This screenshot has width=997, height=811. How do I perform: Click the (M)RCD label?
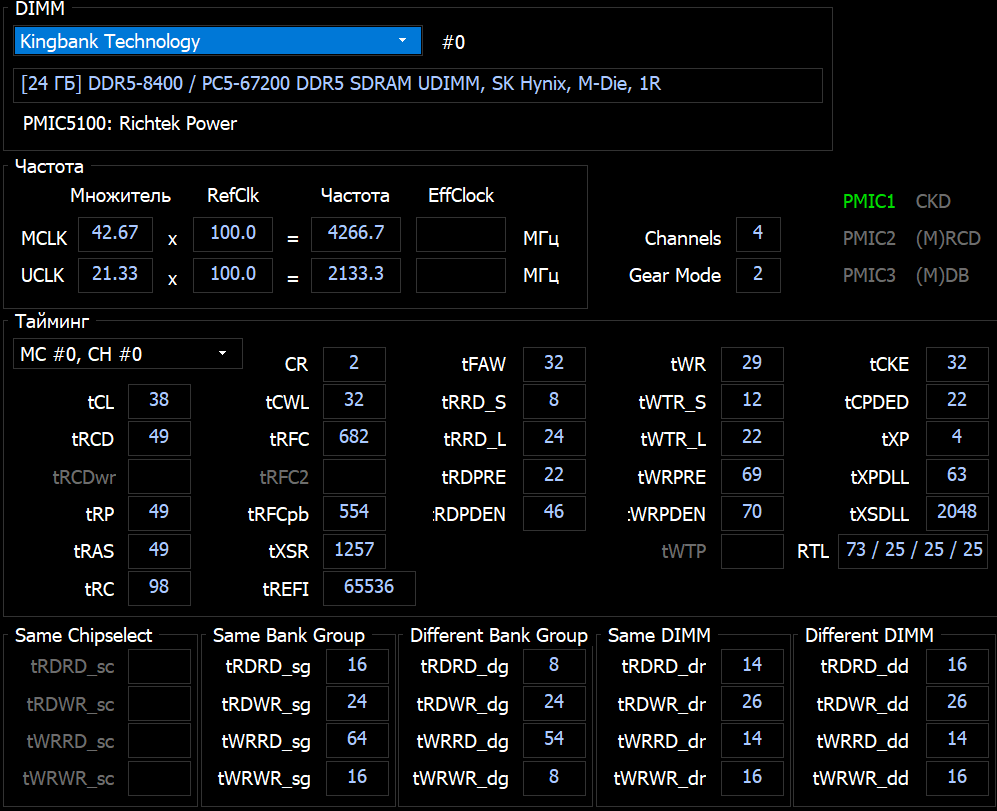click(948, 239)
